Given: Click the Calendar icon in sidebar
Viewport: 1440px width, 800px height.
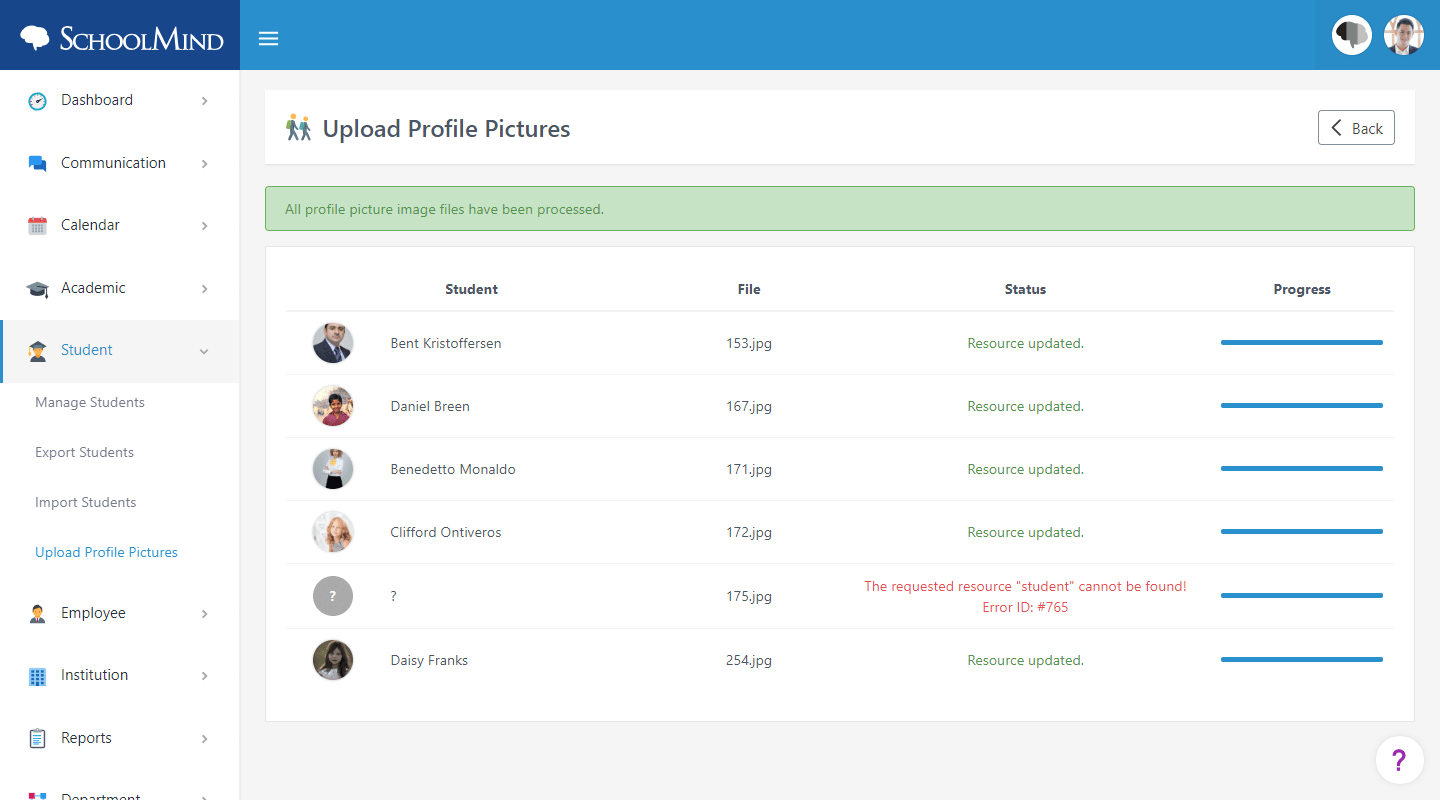Looking at the screenshot, I should (37, 226).
